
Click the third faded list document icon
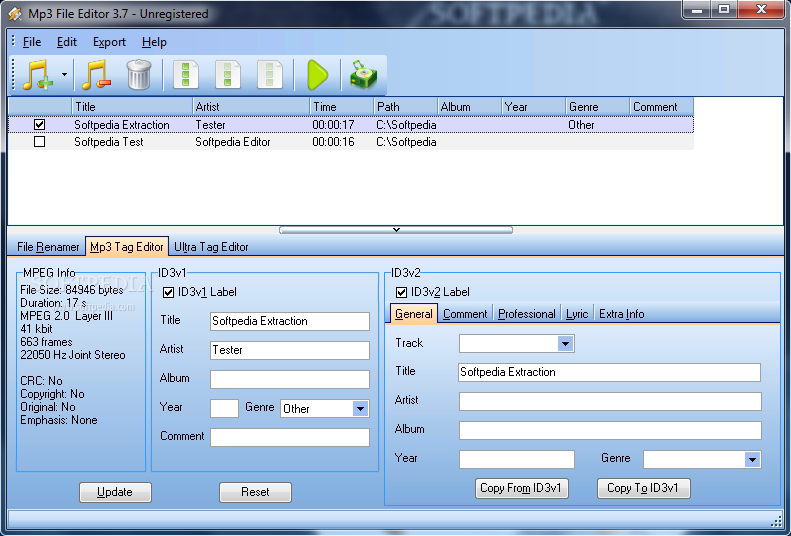click(270, 75)
